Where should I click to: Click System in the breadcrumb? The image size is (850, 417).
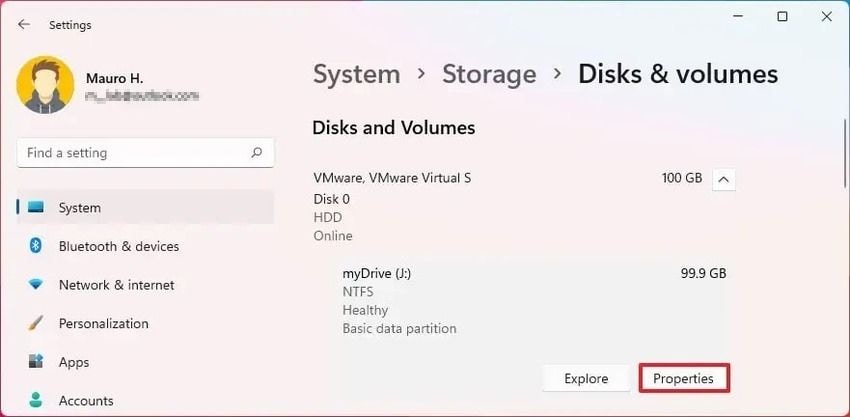[356, 74]
